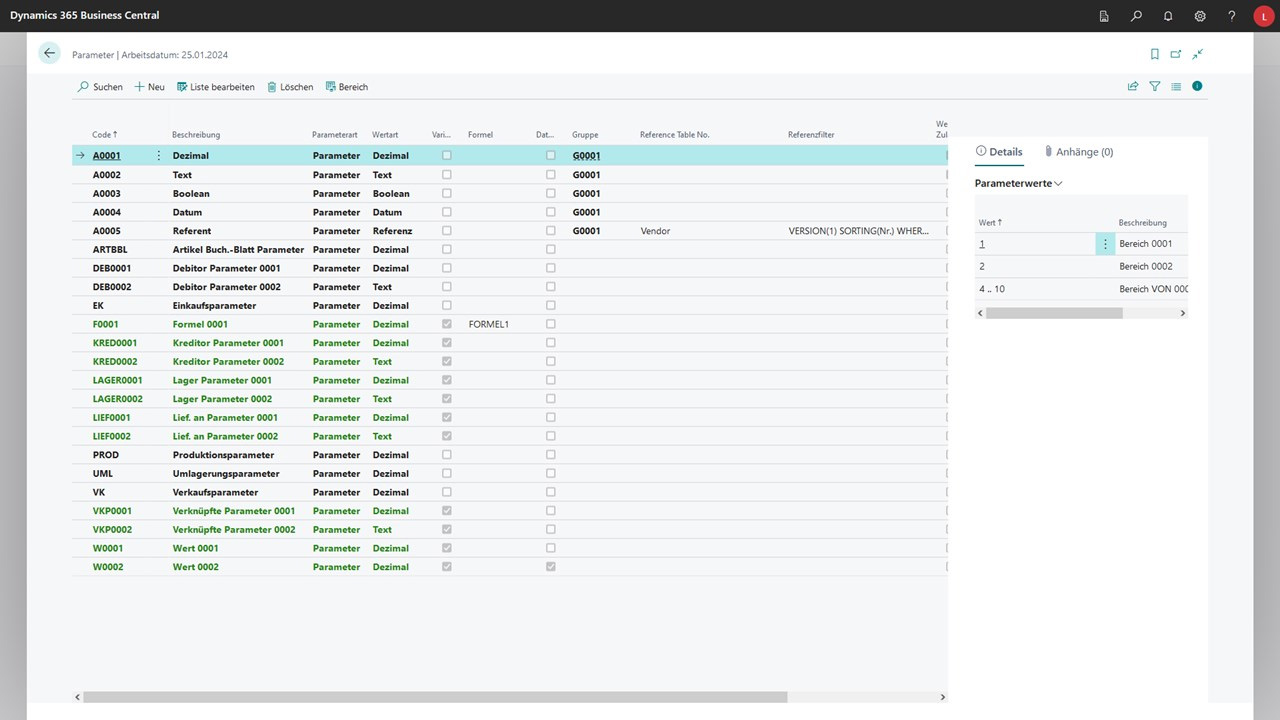Sort the Wert column in FactBox
The width and height of the screenshot is (1280, 720).
(991, 223)
